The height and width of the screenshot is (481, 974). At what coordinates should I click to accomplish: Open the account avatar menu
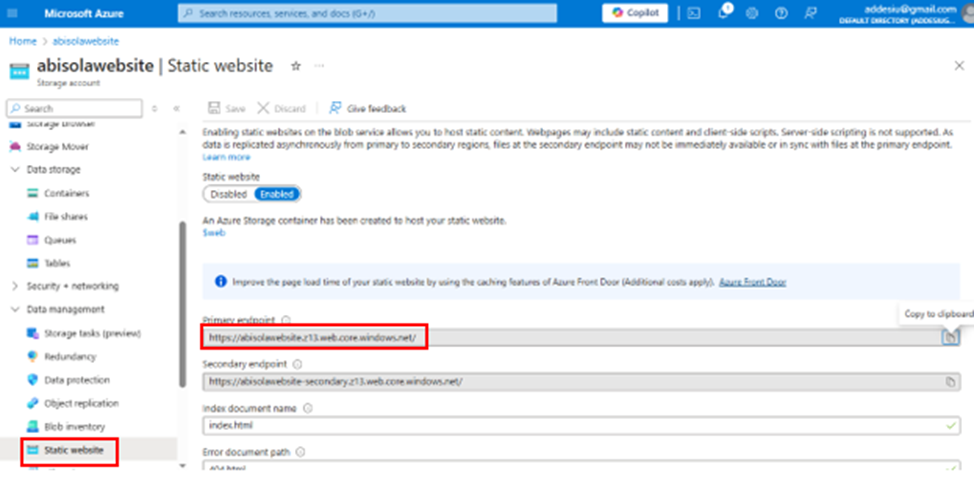click(968, 14)
